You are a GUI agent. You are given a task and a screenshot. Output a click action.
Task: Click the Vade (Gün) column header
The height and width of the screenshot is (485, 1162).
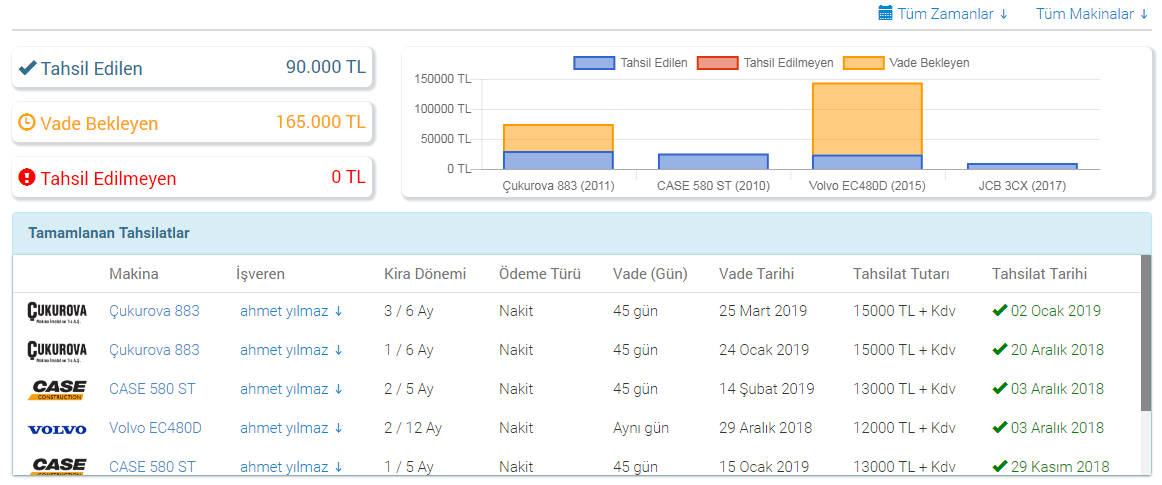coord(650,274)
